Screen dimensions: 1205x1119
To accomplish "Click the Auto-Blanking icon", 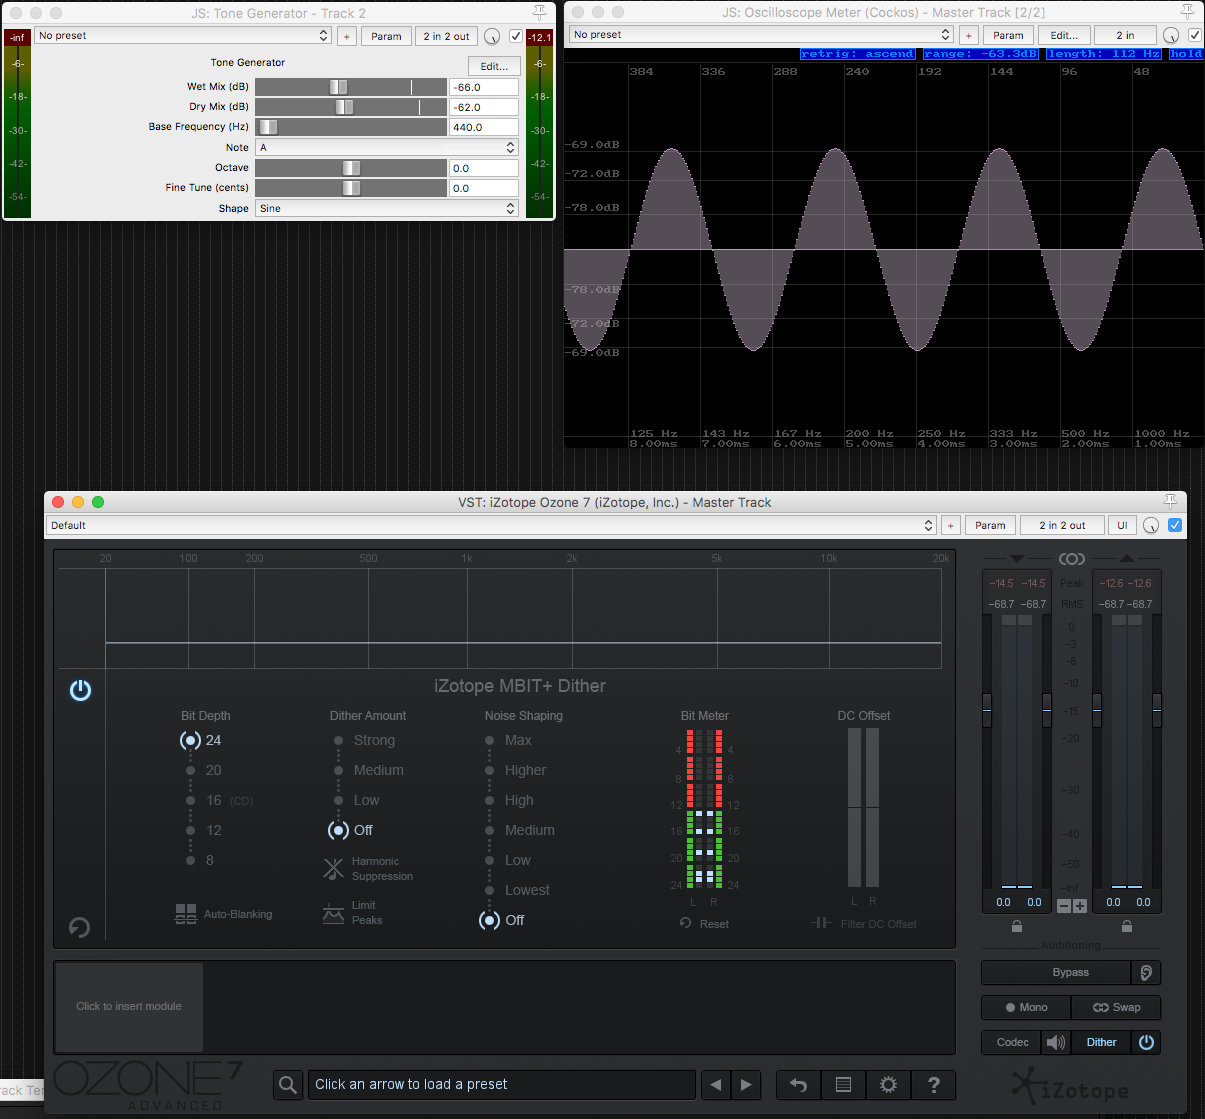I will [186, 914].
